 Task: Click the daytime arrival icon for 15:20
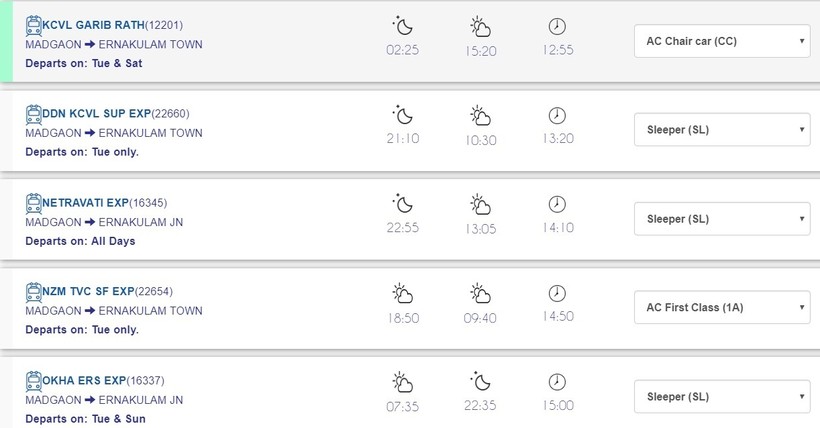(481, 26)
